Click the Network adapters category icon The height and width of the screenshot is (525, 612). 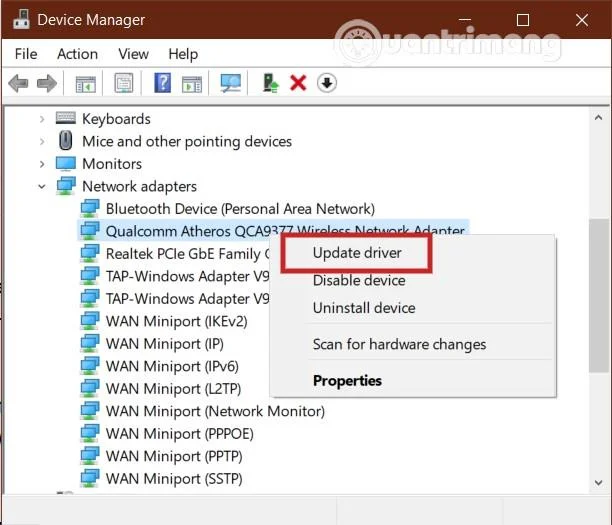click(66, 186)
